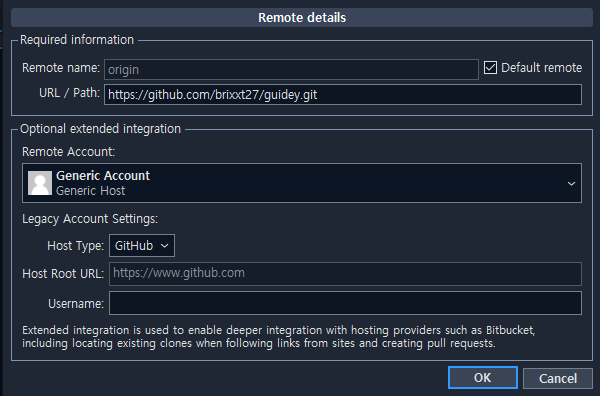
Task: Cancel the Remote details dialog
Action: tap(558, 378)
